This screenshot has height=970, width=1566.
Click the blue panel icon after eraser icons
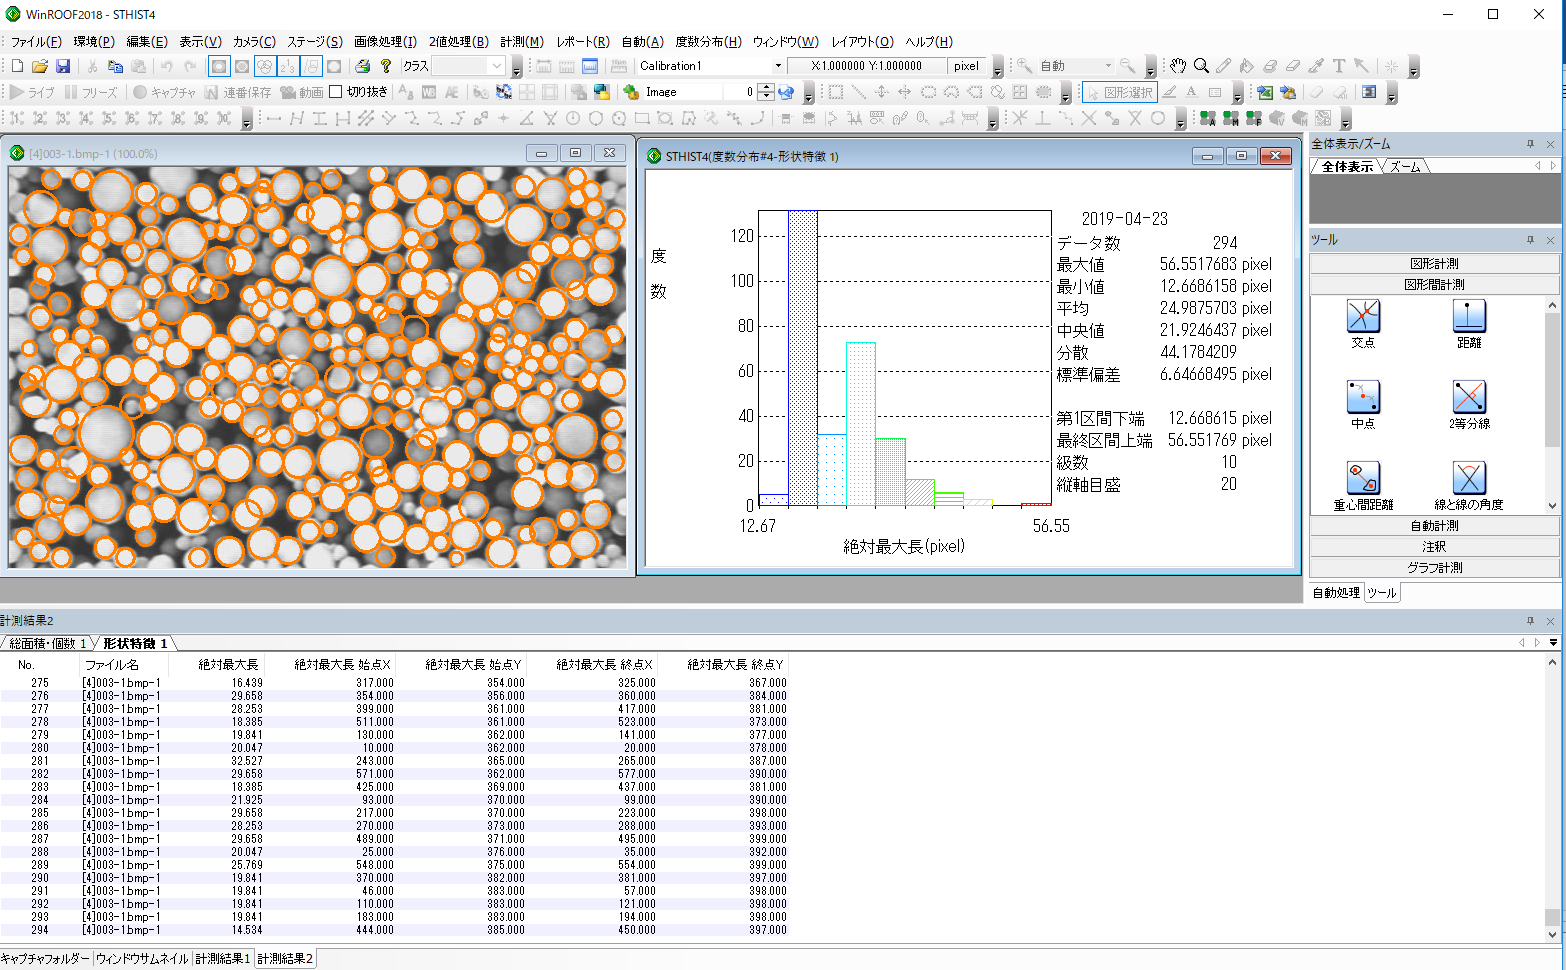[x=1369, y=92]
